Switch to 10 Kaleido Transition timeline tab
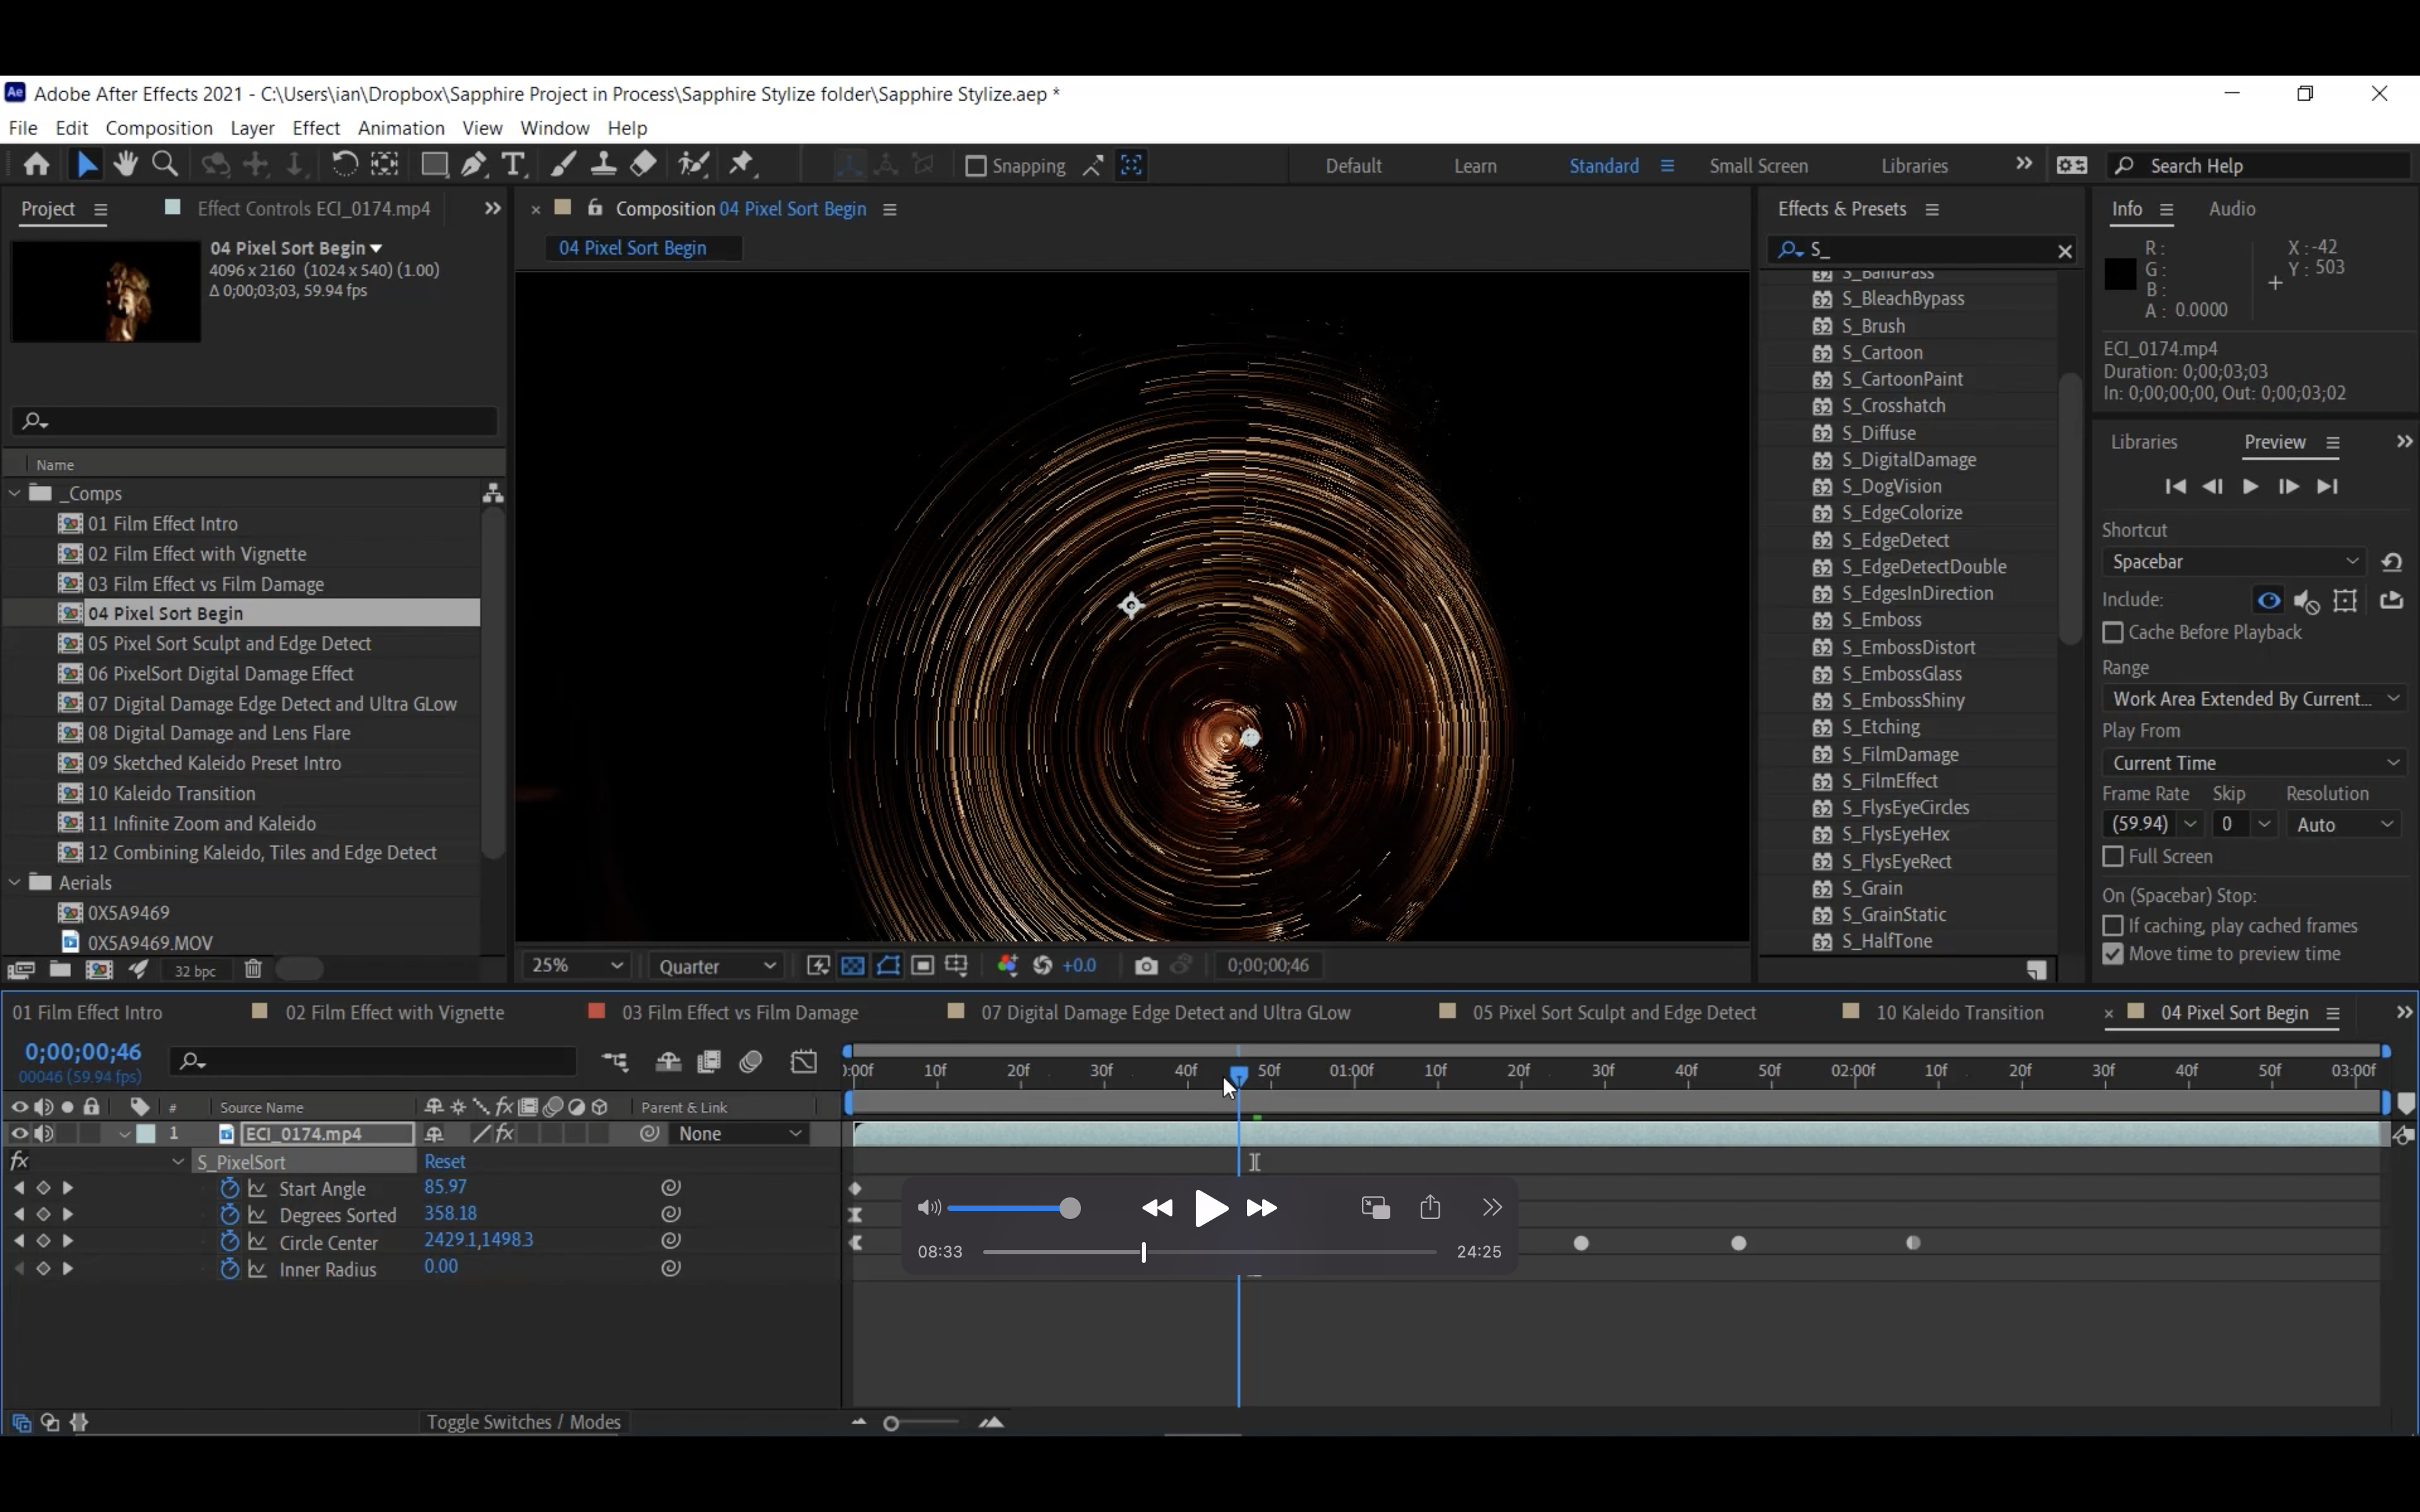 [x=1959, y=1013]
